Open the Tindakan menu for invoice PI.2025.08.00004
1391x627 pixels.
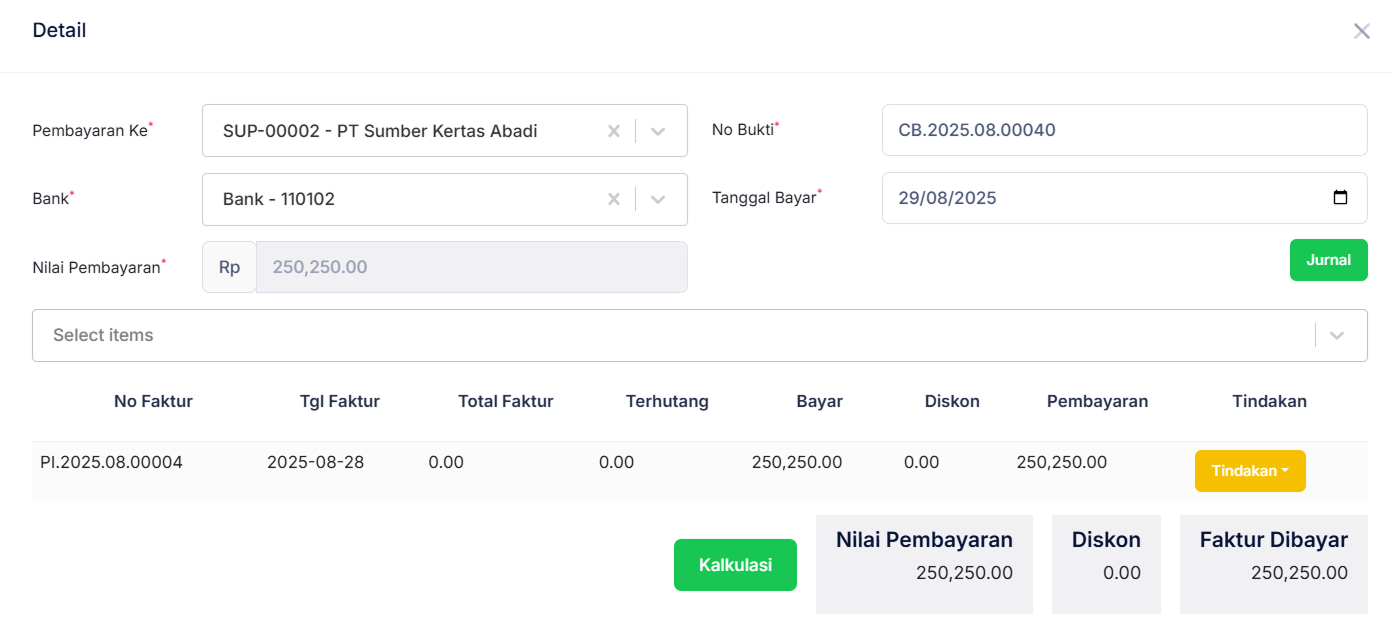point(1250,470)
